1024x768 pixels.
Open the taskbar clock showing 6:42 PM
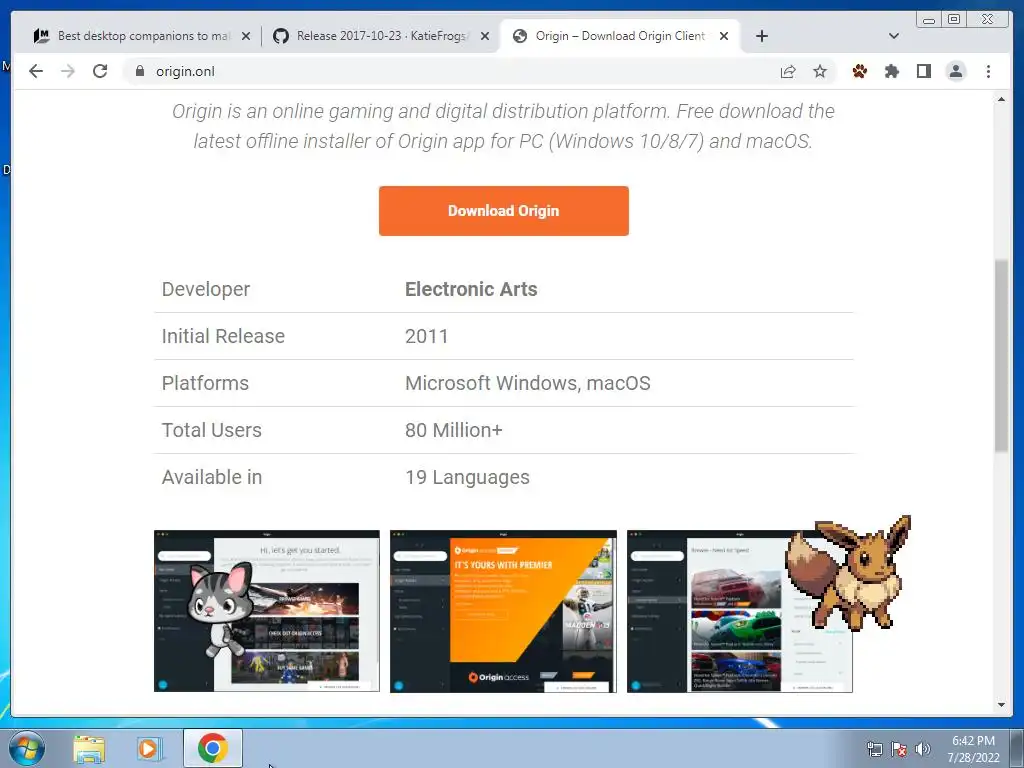point(973,749)
